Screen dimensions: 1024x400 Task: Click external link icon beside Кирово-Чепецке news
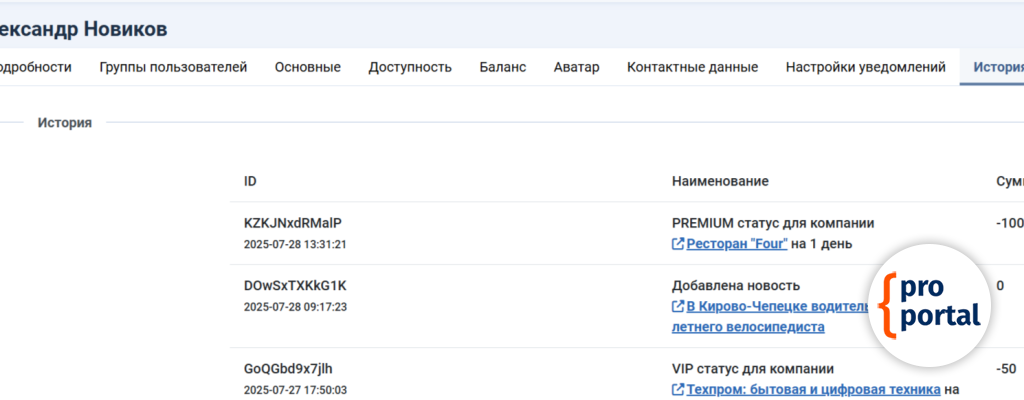coord(678,307)
